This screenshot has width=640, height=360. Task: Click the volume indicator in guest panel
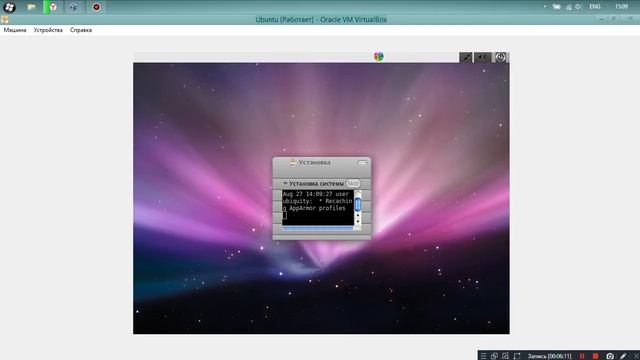482,57
